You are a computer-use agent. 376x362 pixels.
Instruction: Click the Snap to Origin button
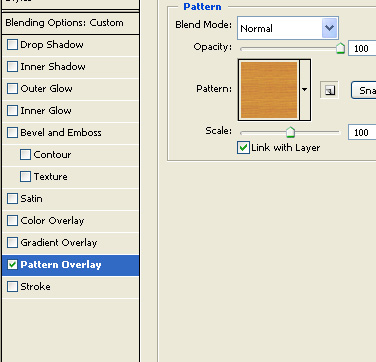(364, 90)
